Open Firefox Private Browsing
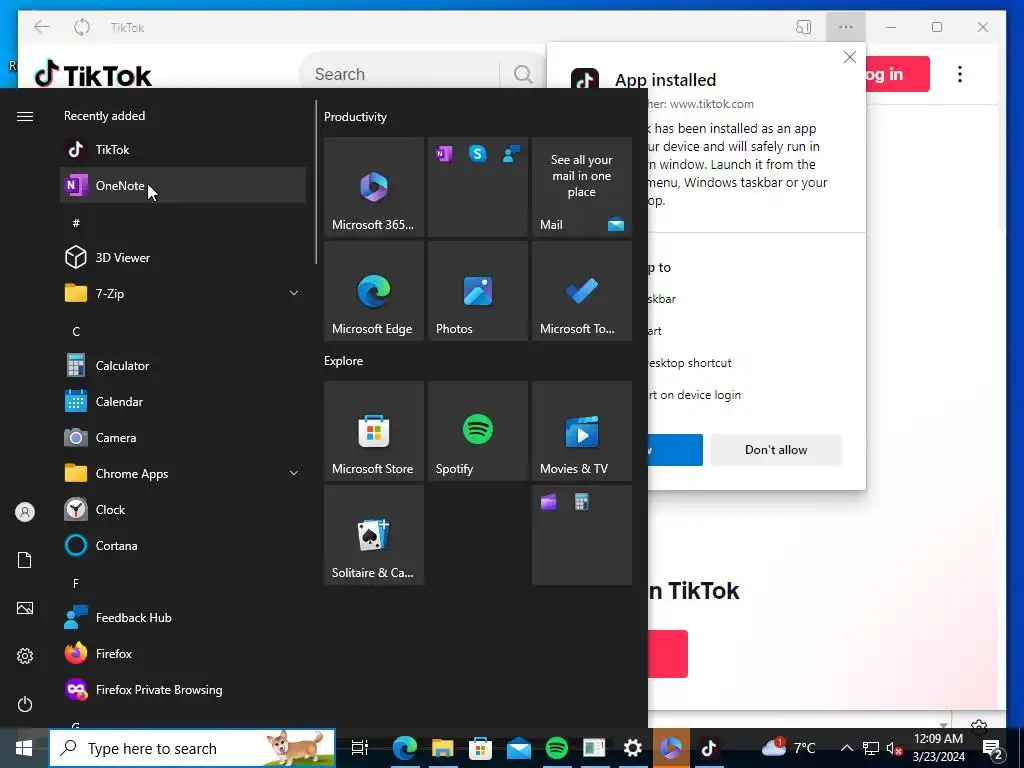 tap(183, 690)
